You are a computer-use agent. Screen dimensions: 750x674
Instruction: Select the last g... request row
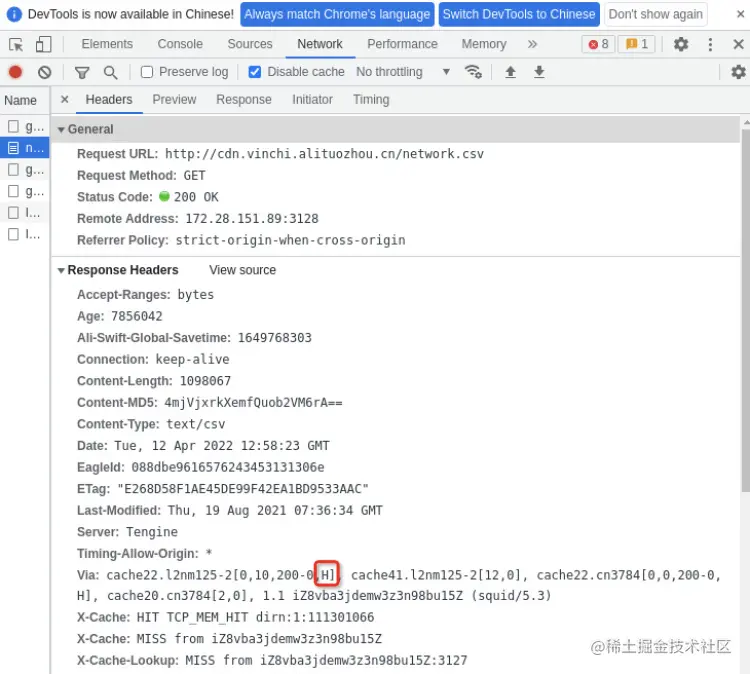click(24, 191)
